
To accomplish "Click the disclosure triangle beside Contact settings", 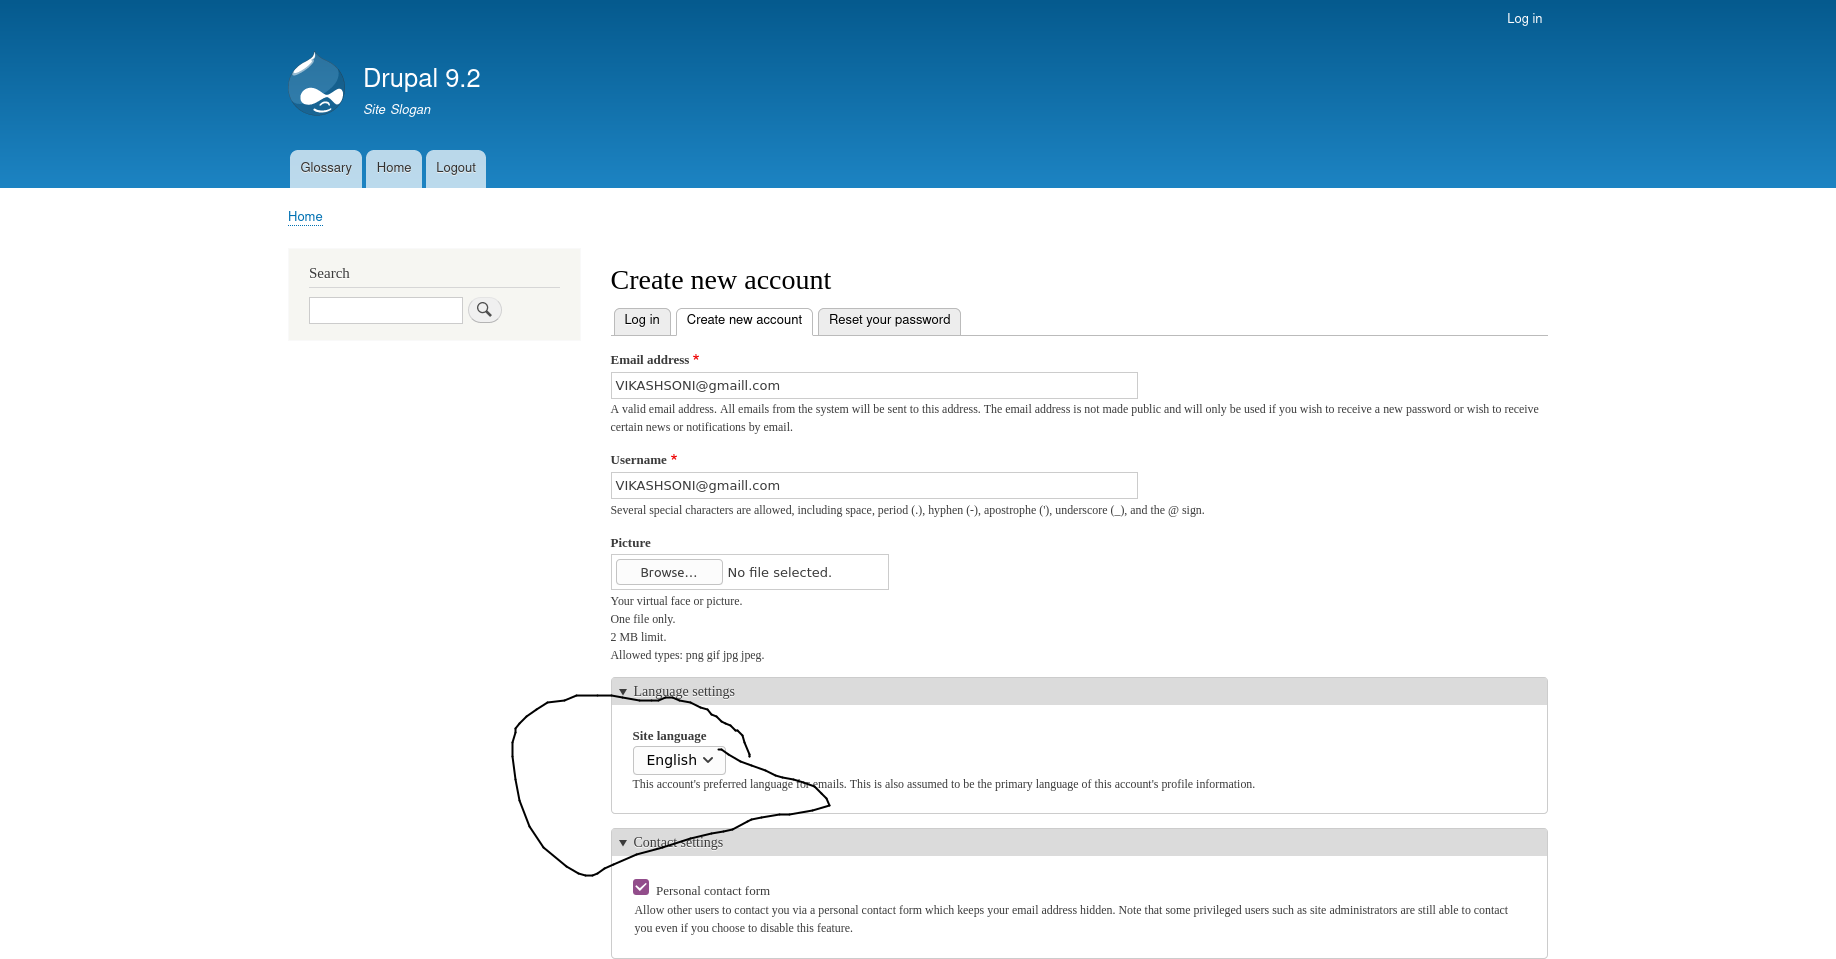I will [622, 842].
